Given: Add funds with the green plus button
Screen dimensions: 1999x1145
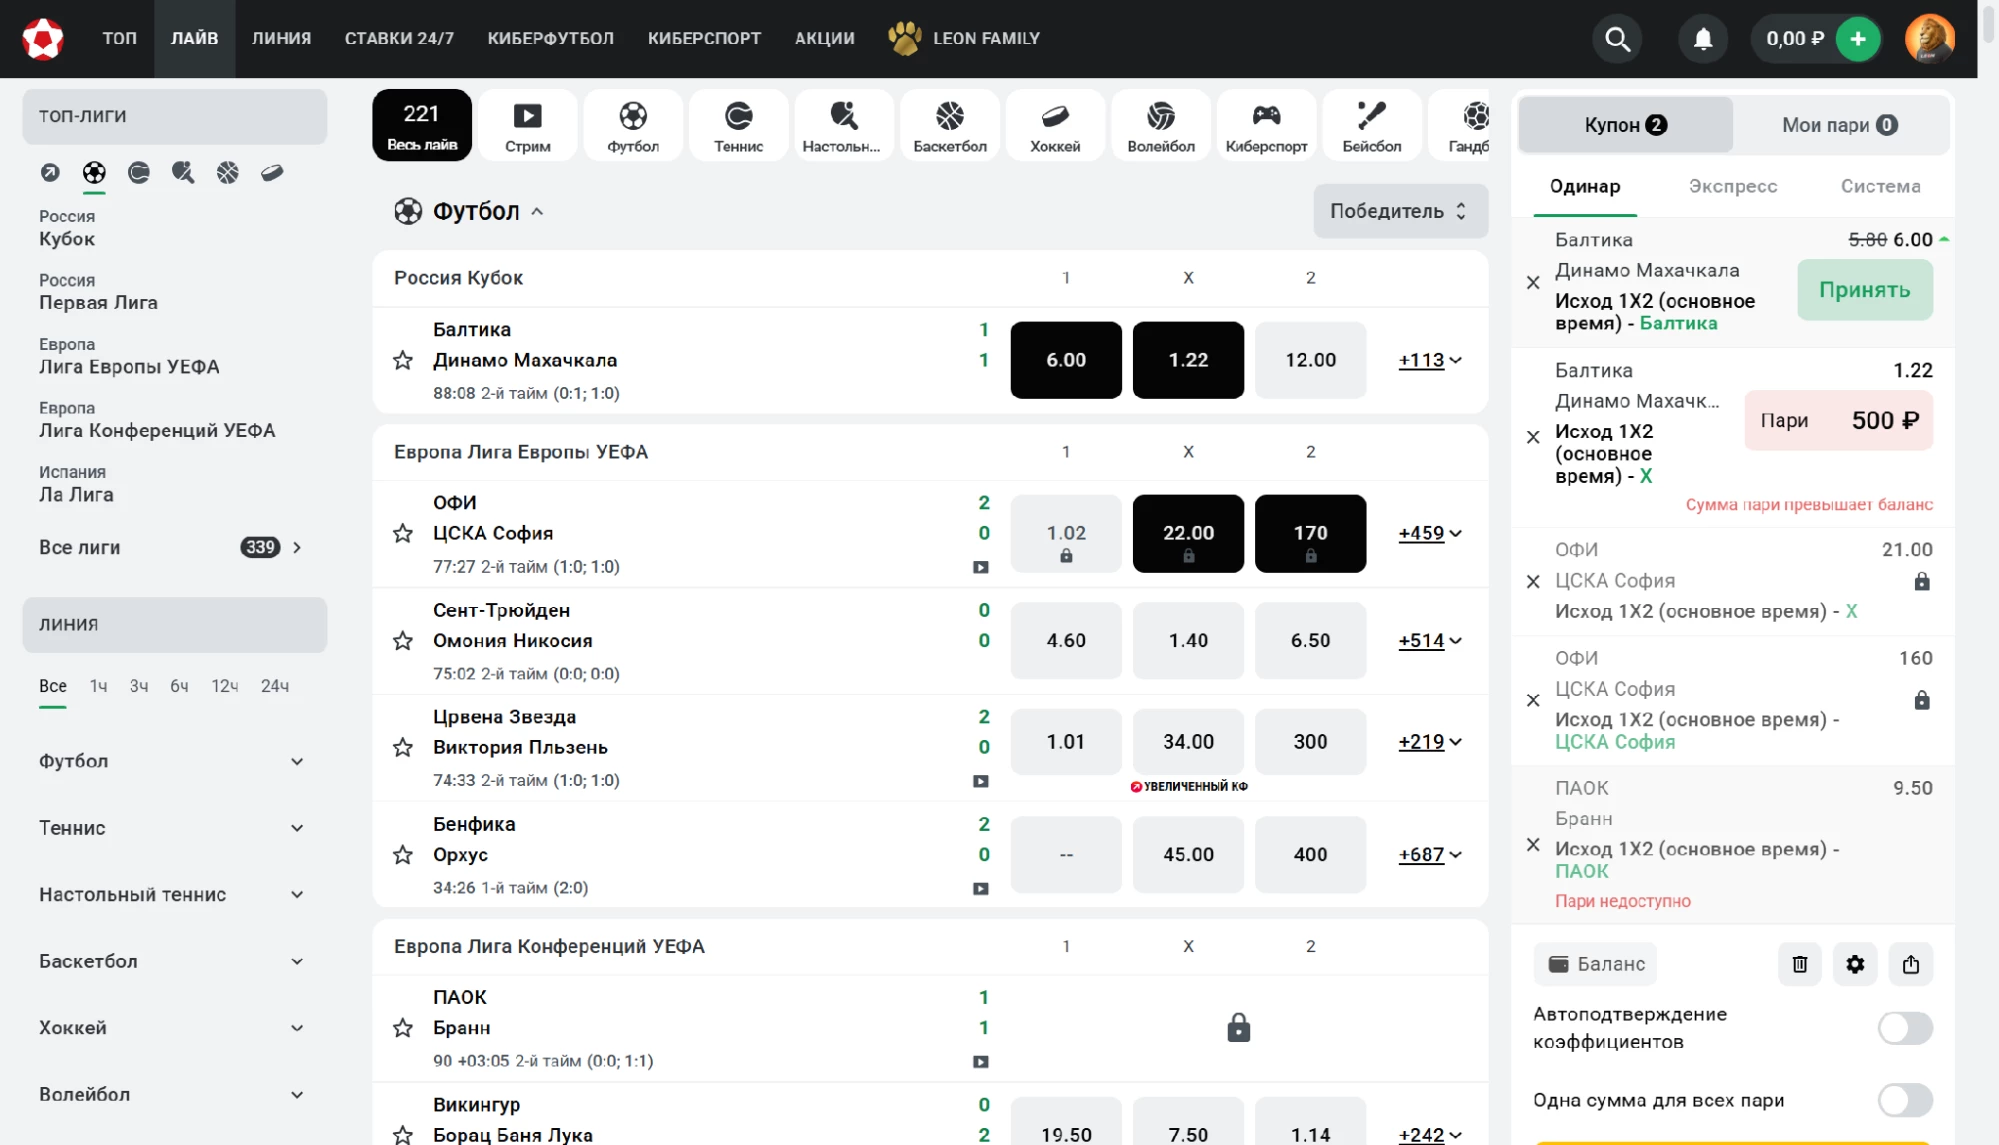Looking at the screenshot, I should point(1858,39).
